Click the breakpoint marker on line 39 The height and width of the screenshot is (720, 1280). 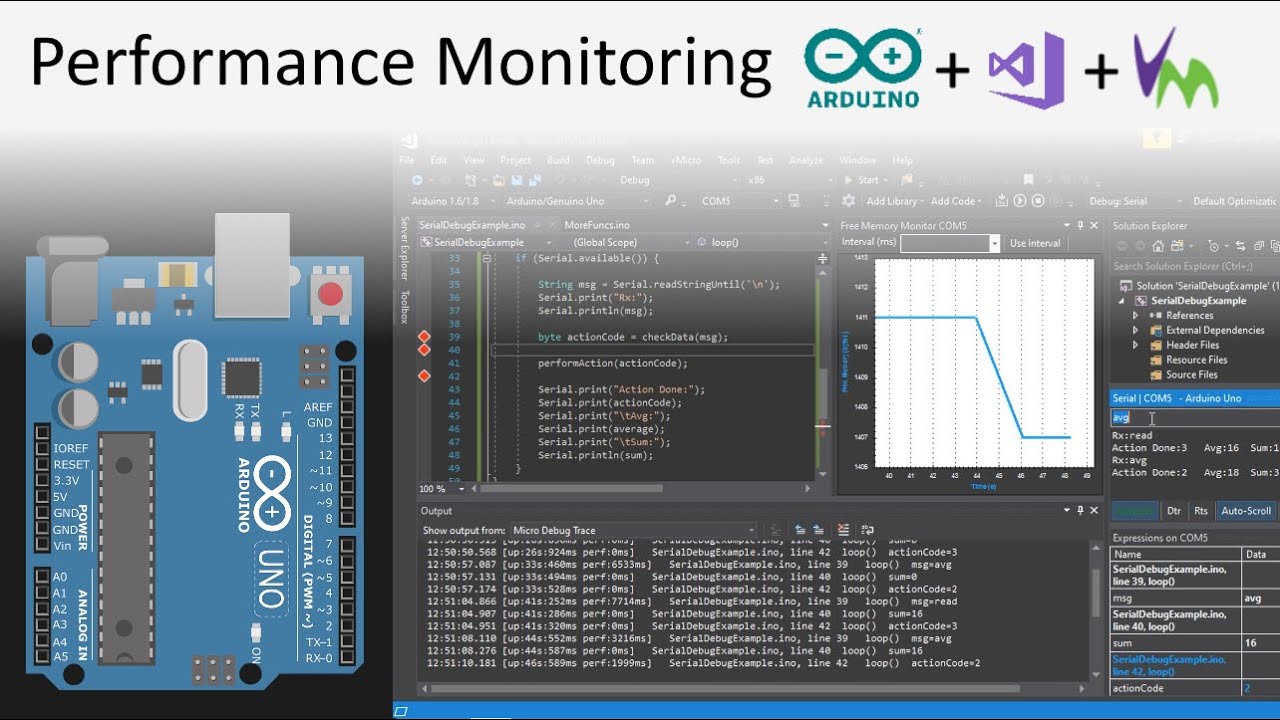click(x=424, y=337)
